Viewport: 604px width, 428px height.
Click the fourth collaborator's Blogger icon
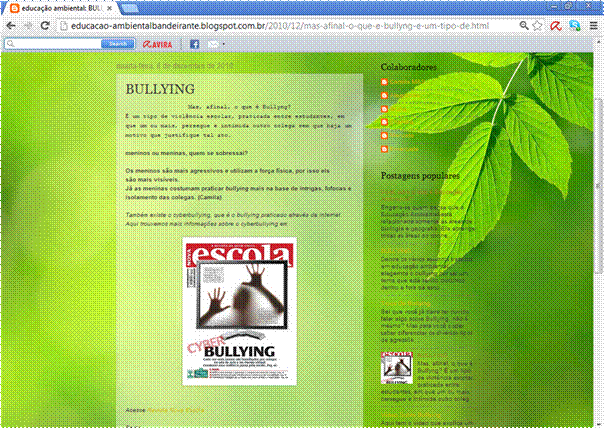384,122
